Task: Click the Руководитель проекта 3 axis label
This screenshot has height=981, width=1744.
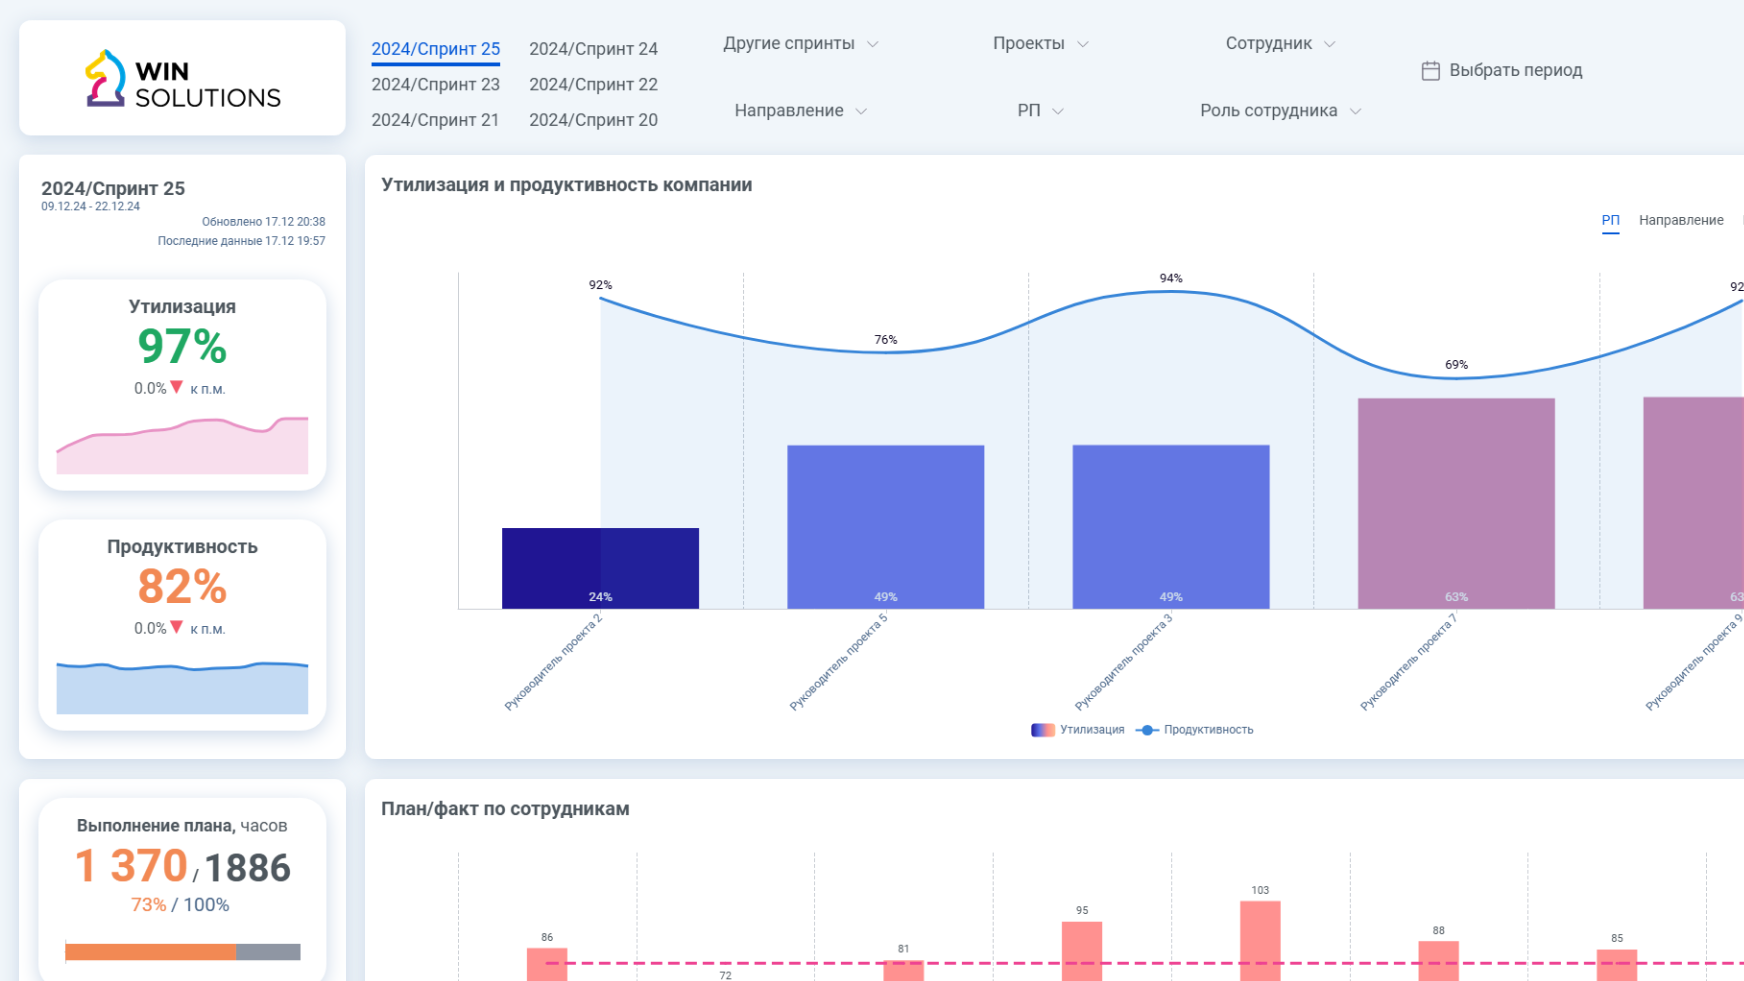Action: (x=1123, y=662)
